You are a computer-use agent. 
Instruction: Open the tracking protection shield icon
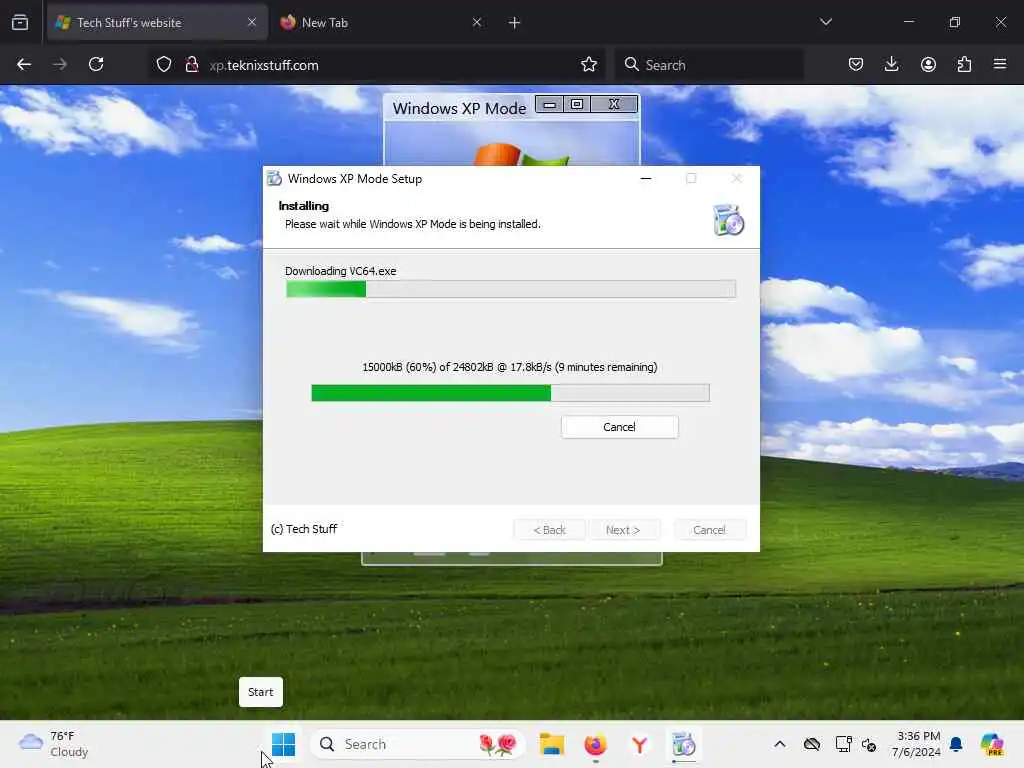pyautogui.click(x=164, y=65)
